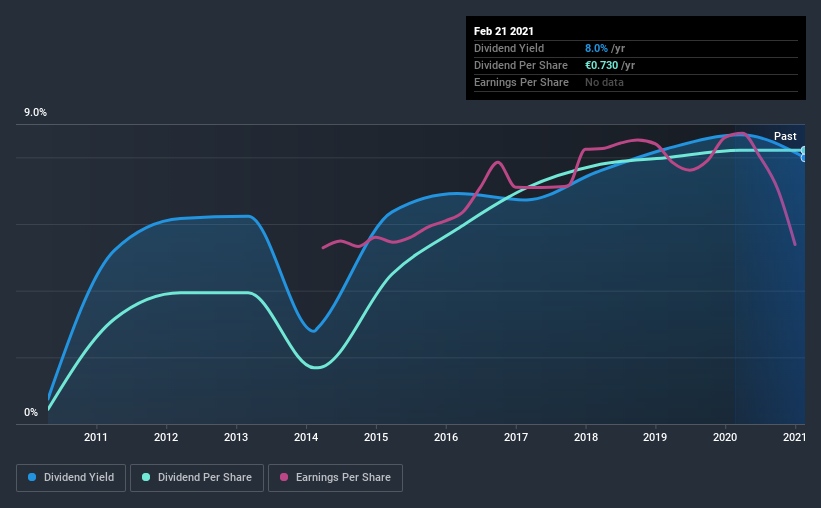The width and height of the screenshot is (821, 508).
Task: Click the teal Dividend Per Share legend dot
Action: point(146,477)
